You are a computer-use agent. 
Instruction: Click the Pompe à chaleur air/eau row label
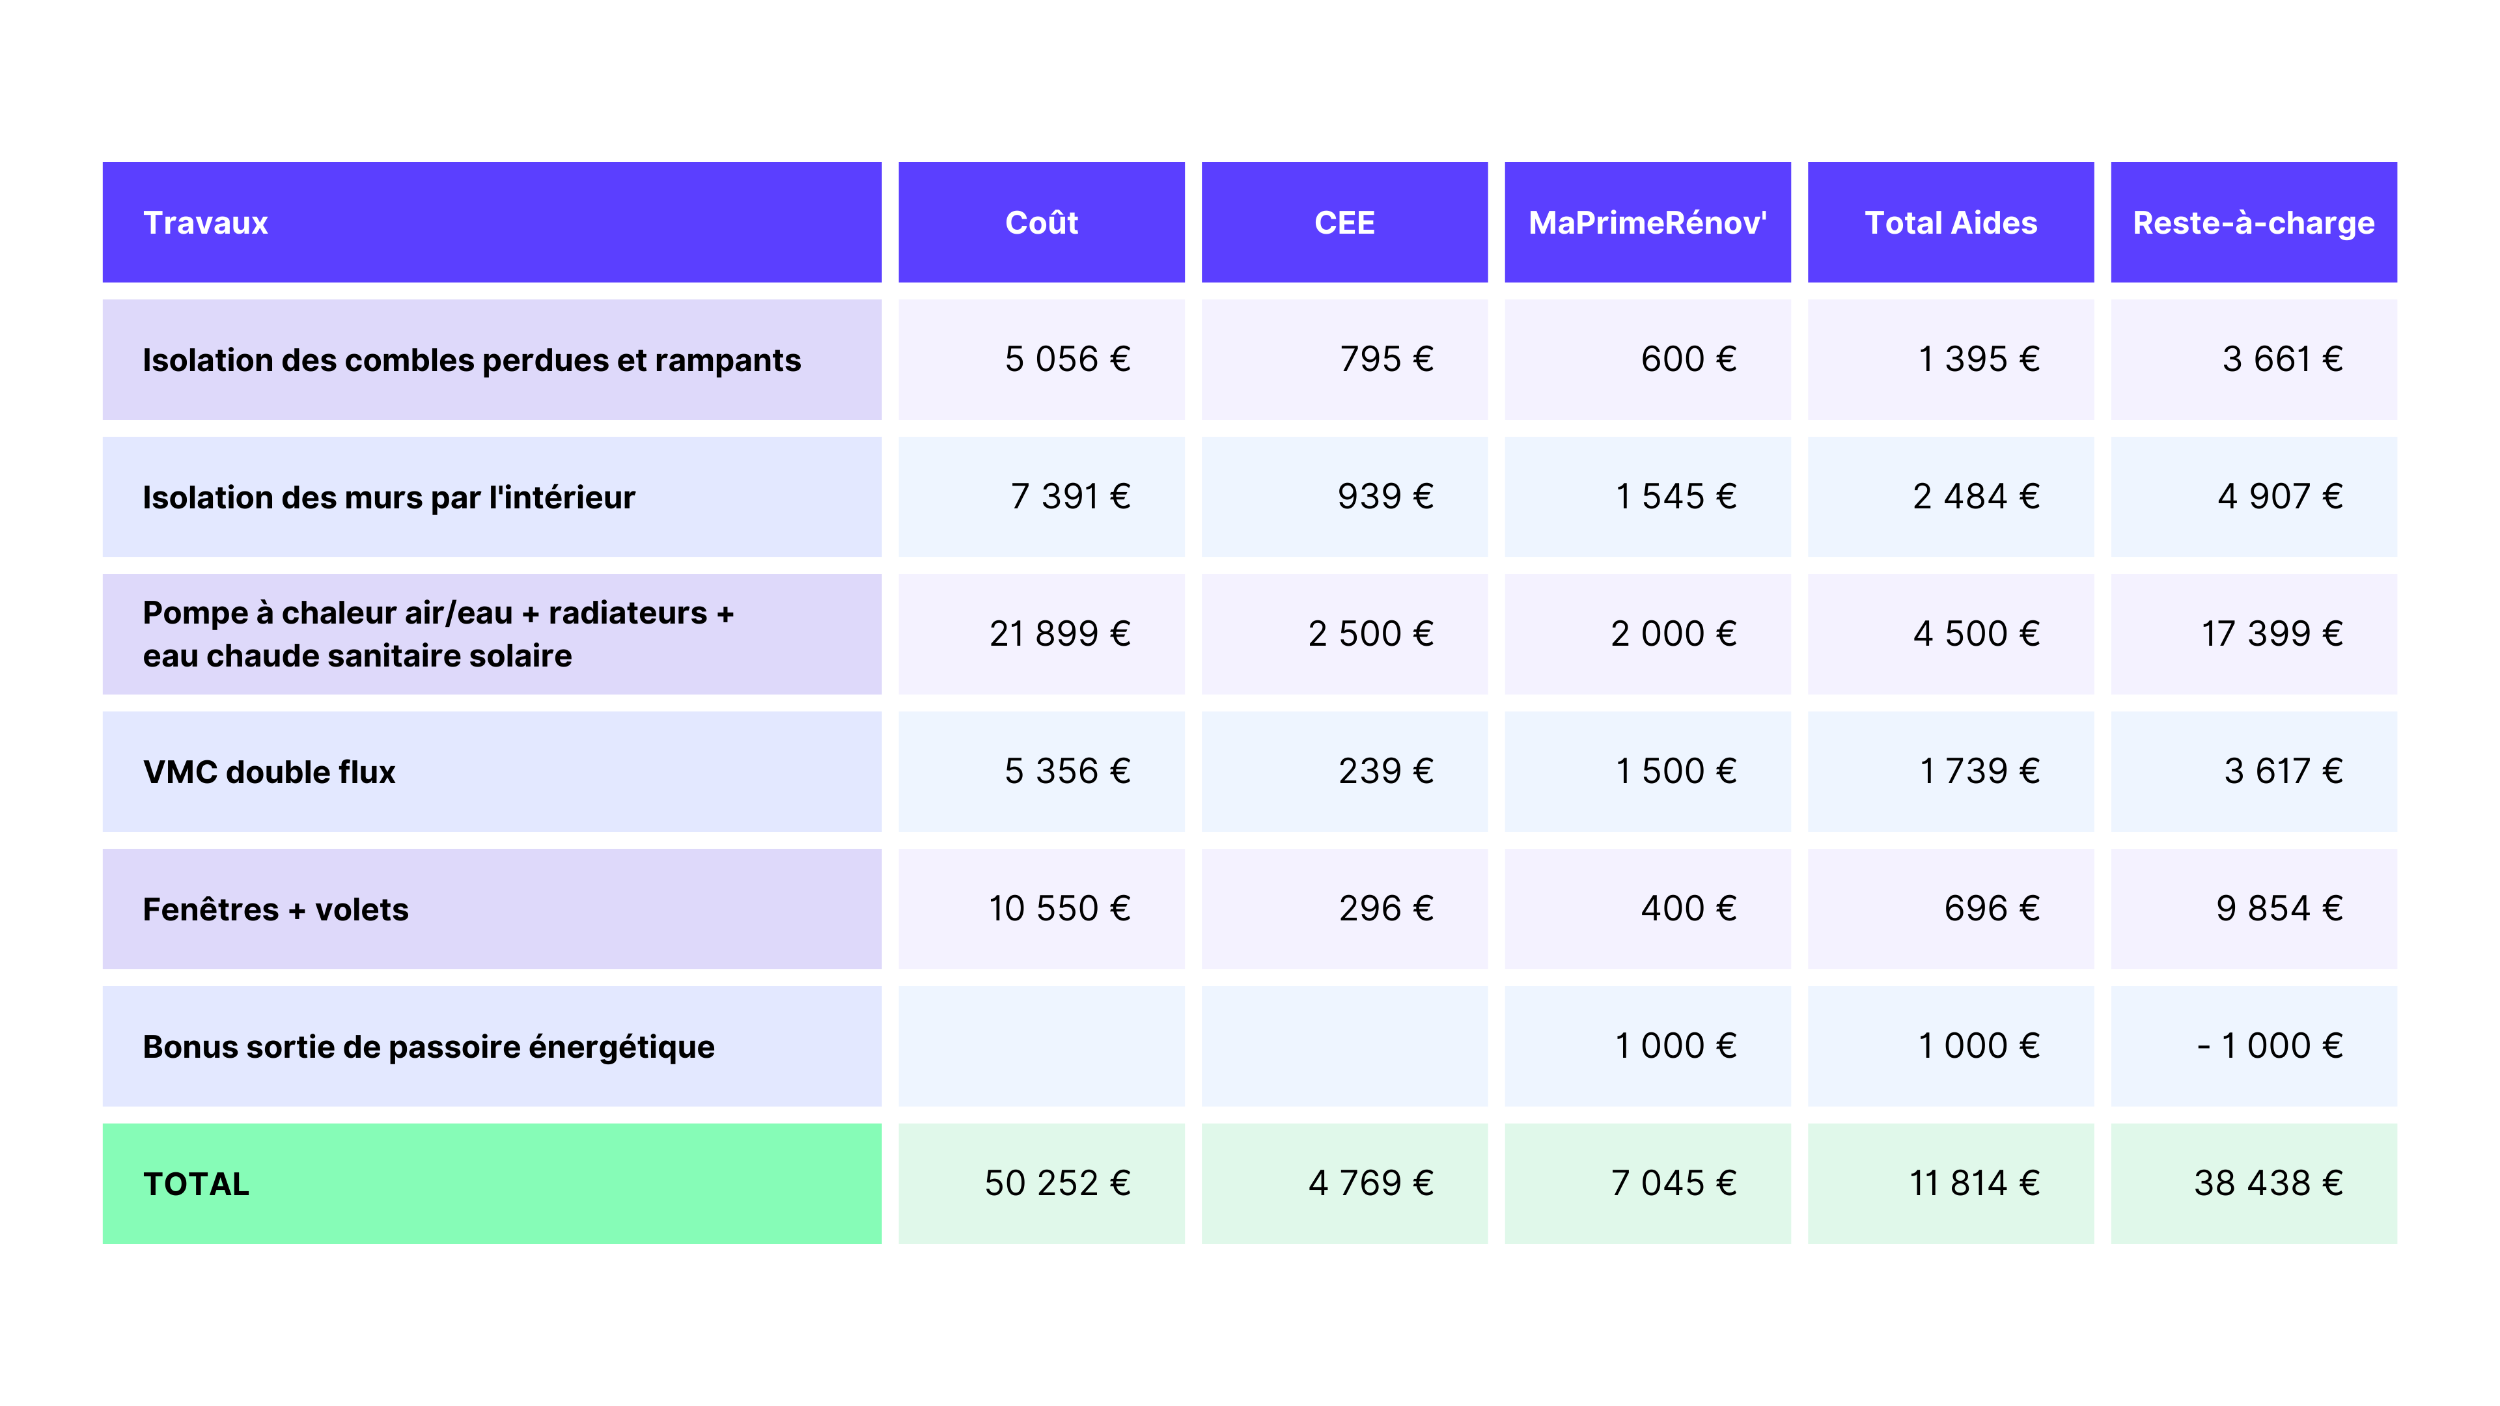pyautogui.click(x=492, y=634)
